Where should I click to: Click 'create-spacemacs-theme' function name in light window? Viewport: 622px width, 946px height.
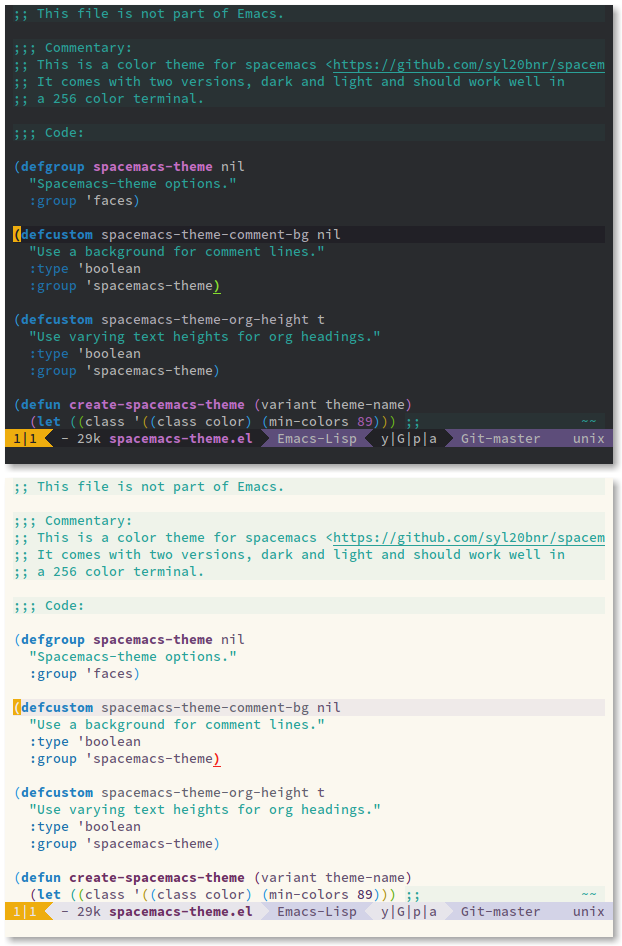pos(157,878)
